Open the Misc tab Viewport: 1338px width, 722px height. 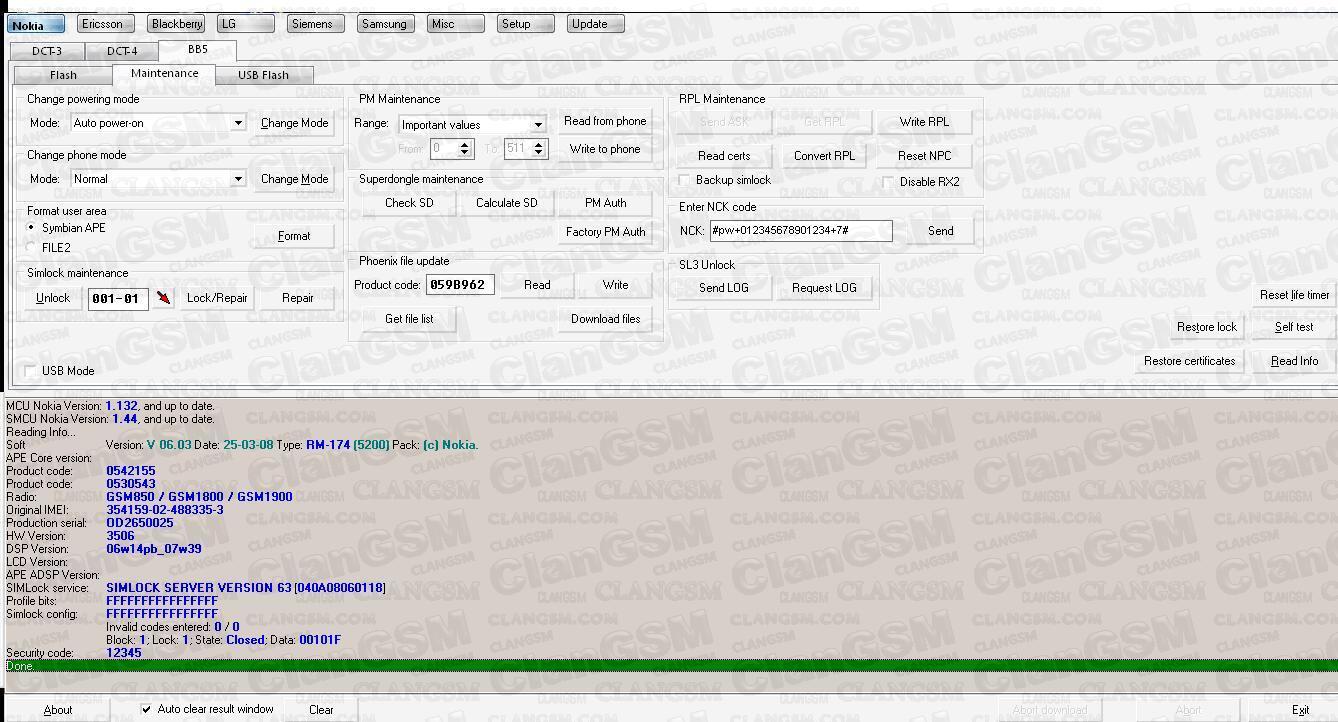(456, 24)
